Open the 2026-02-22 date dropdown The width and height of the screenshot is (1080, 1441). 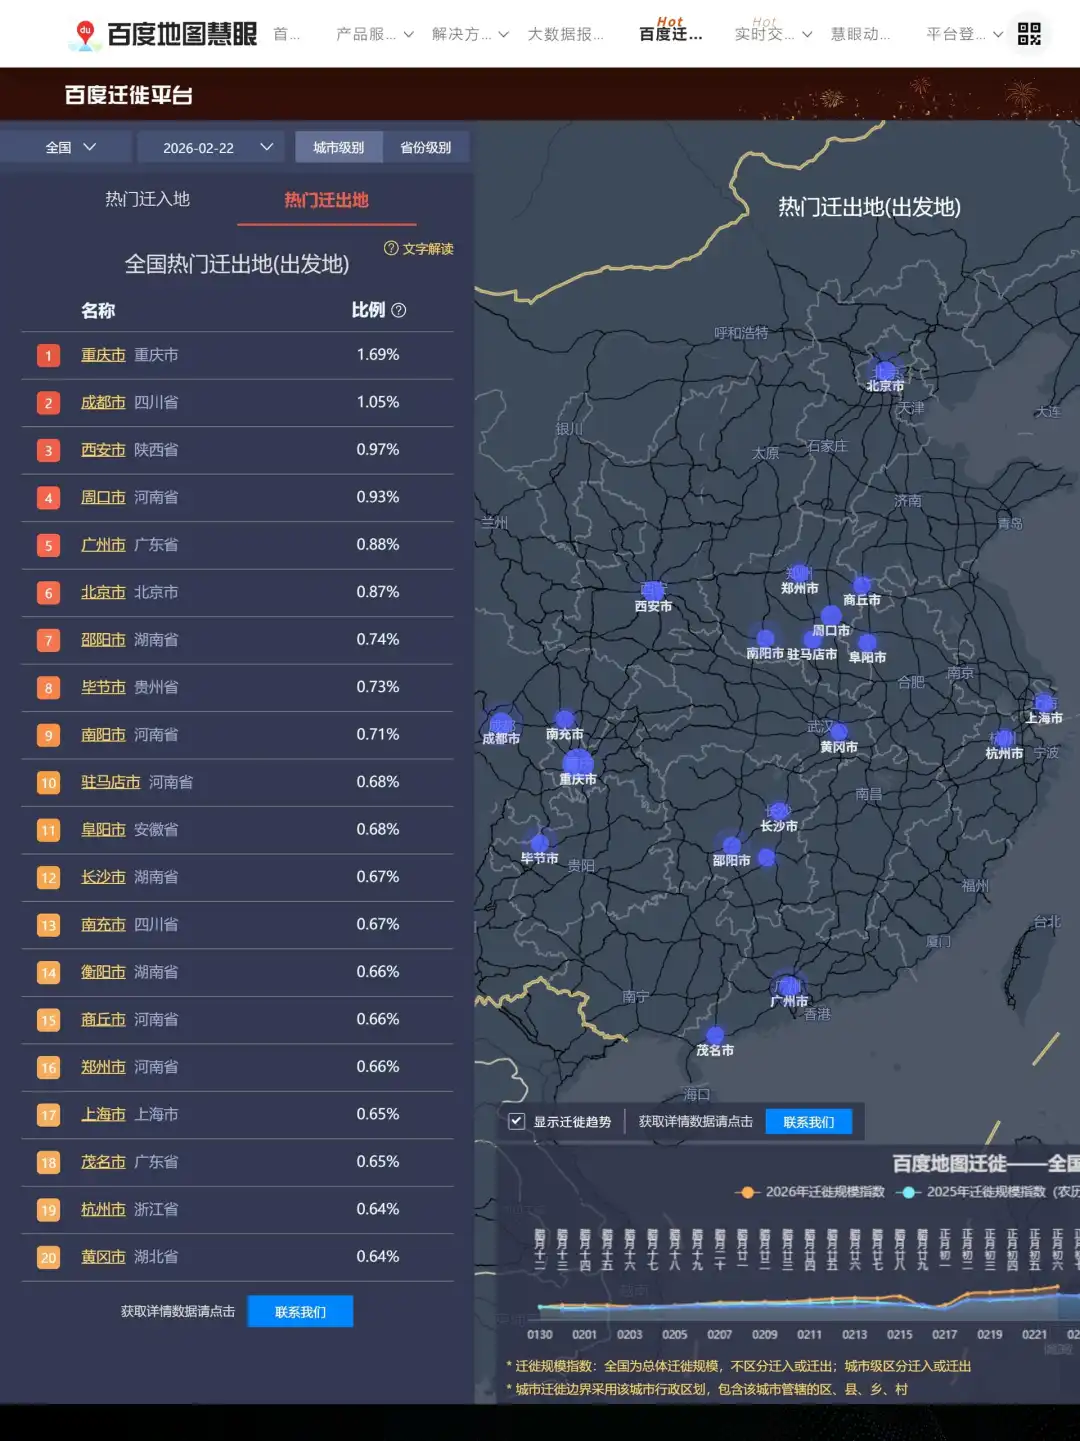[210, 147]
